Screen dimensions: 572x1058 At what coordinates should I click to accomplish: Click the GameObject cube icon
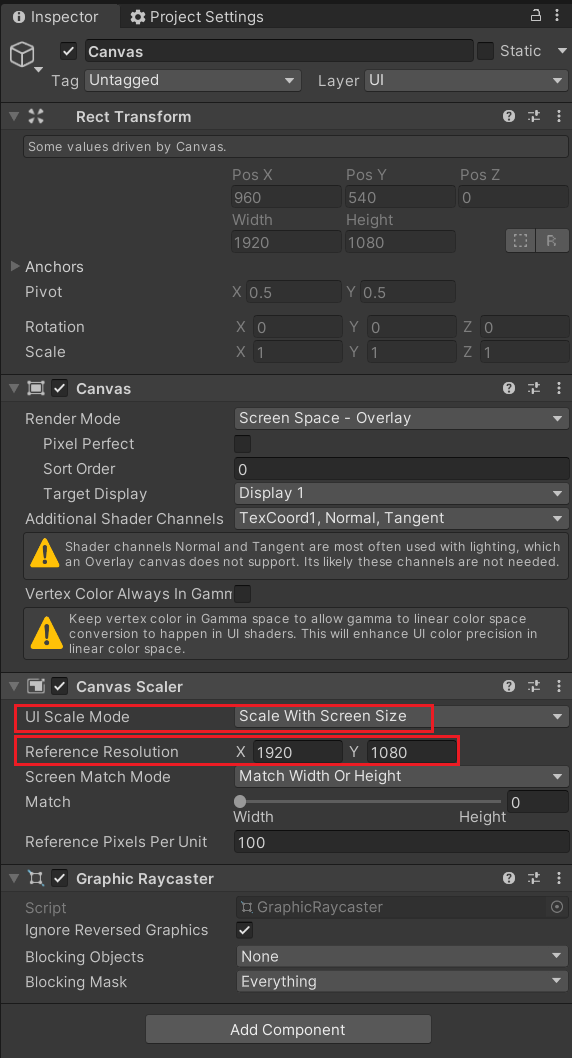(x=22, y=55)
